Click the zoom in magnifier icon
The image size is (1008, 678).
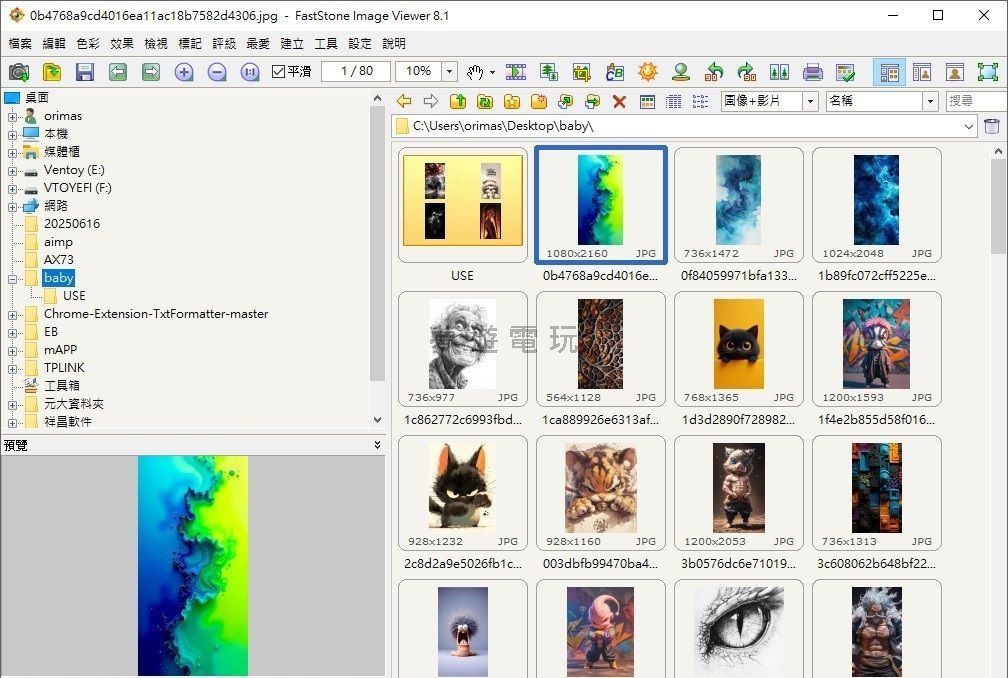coord(184,72)
